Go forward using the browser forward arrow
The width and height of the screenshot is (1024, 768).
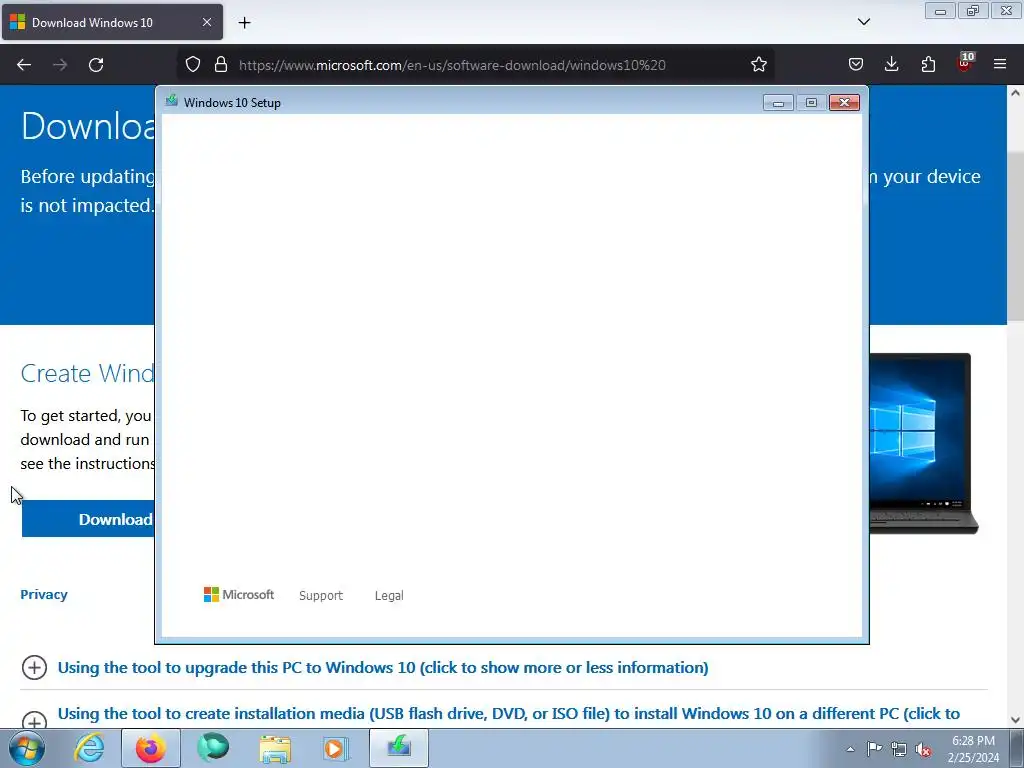point(60,65)
